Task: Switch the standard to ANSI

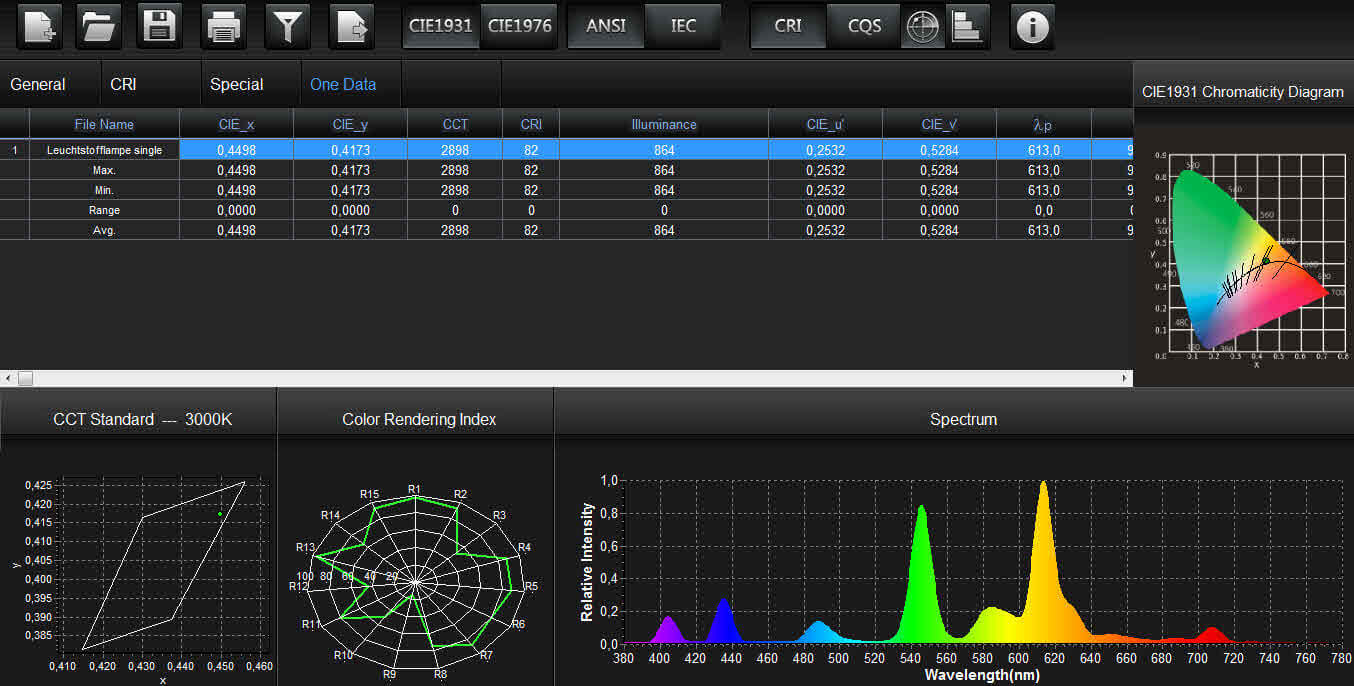Action: 606,27
